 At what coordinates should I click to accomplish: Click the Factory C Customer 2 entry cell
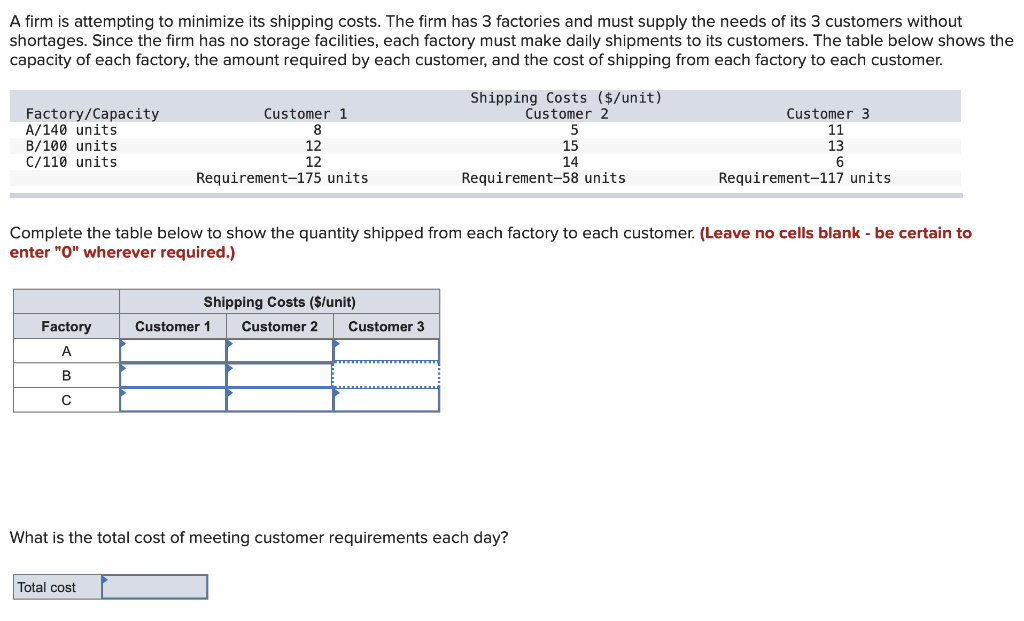pos(280,400)
